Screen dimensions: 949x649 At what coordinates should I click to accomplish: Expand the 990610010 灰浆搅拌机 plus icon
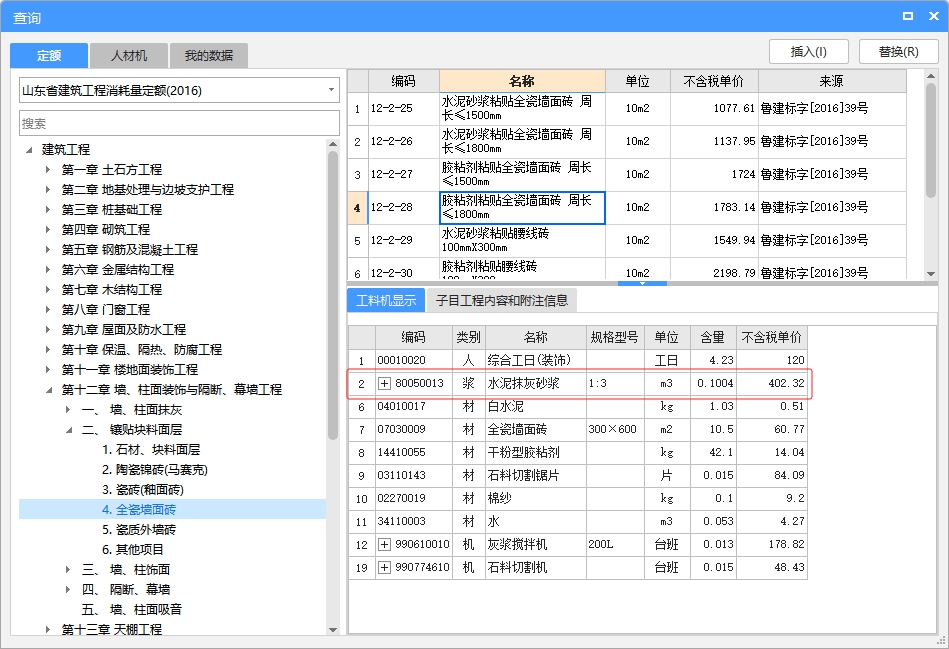click(x=384, y=544)
